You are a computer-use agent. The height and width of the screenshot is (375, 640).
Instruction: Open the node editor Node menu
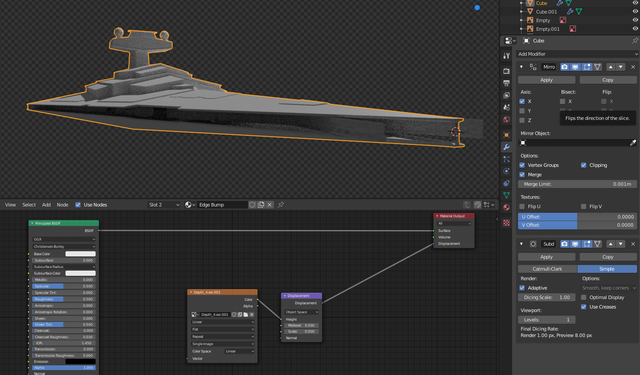[62, 205]
